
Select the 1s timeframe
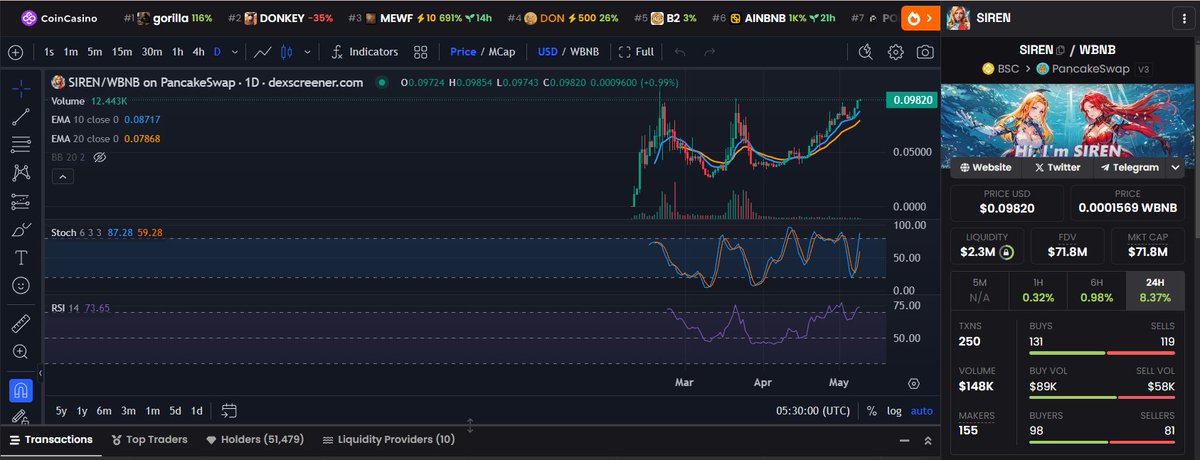(x=50, y=52)
